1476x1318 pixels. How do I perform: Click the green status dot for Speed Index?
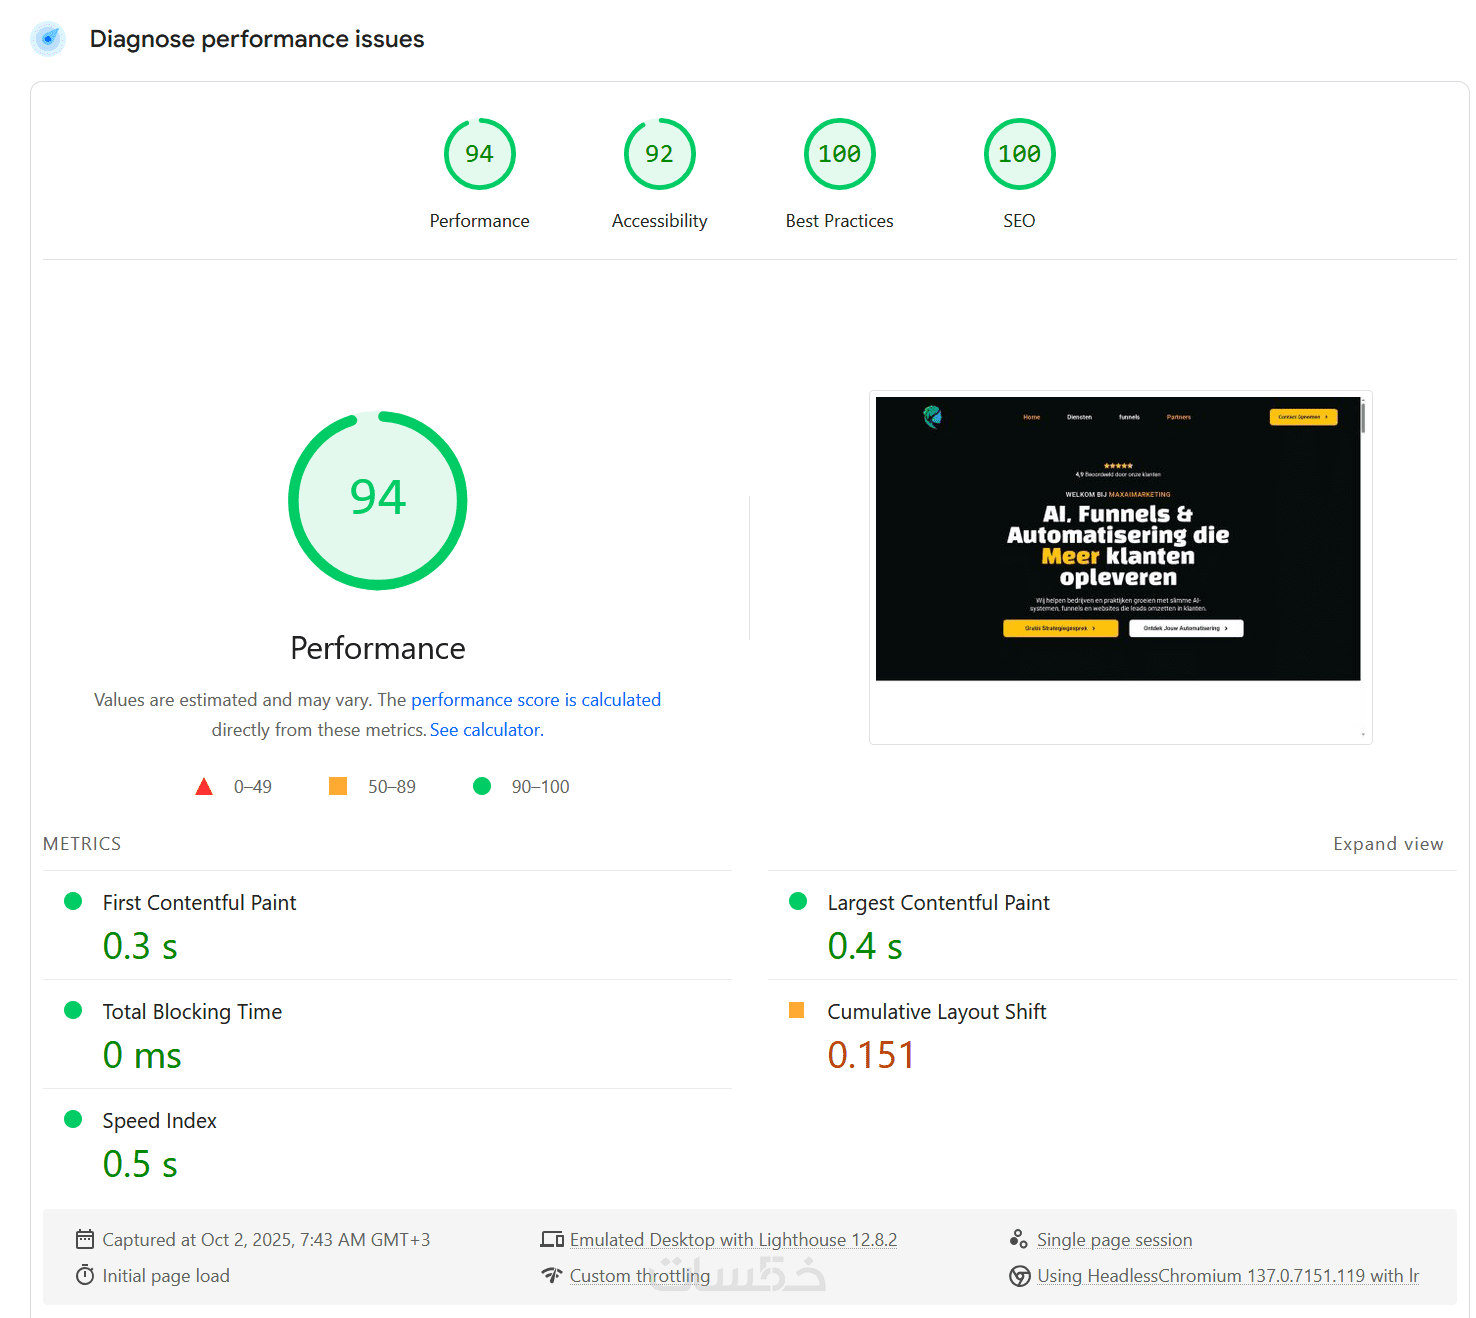[73, 1119]
